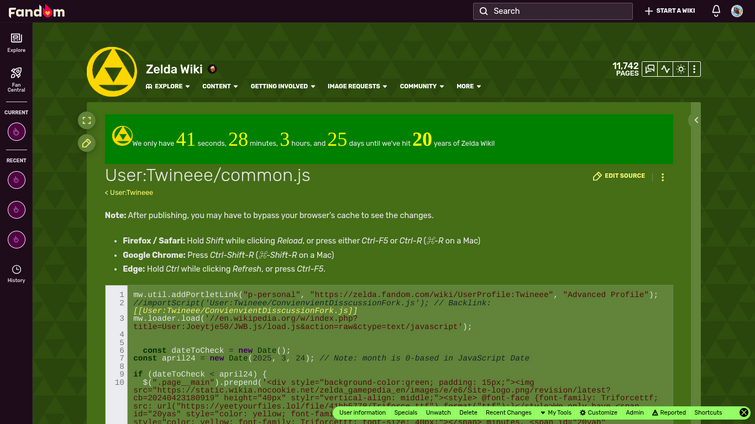
Task: Follow the User:Twineee backlink
Action: pos(131,193)
